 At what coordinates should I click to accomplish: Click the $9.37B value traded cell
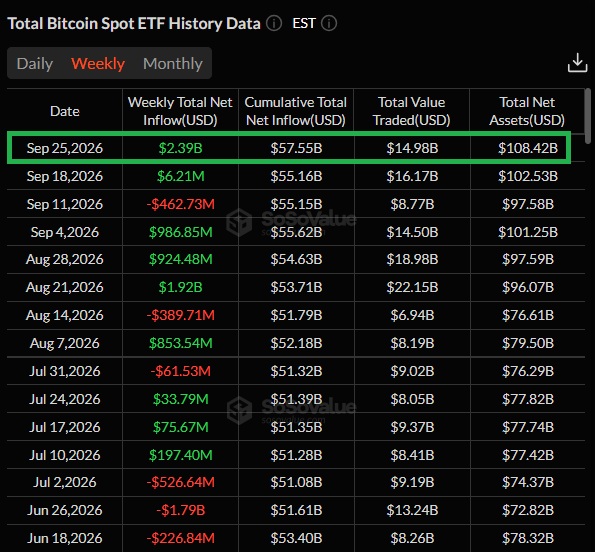412,427
